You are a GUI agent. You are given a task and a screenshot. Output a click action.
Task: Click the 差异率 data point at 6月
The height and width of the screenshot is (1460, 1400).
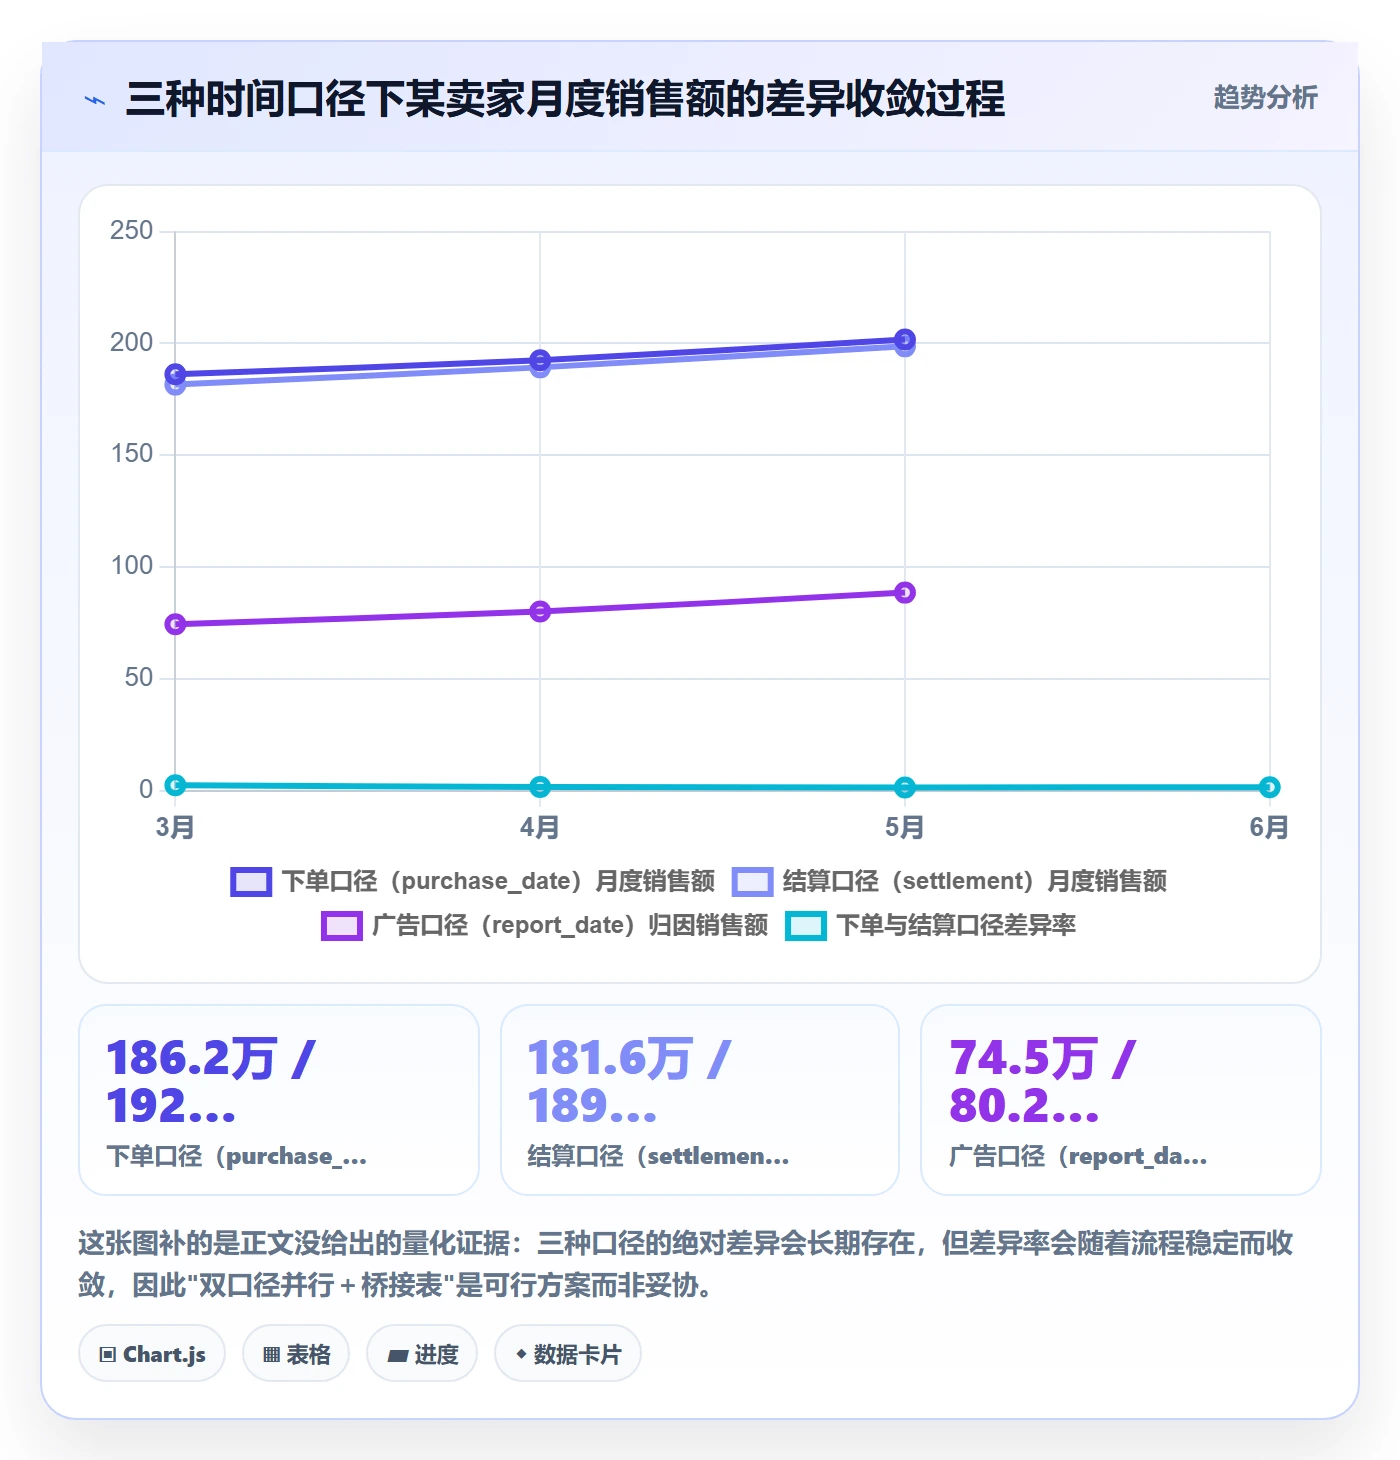coord(1270,787)
